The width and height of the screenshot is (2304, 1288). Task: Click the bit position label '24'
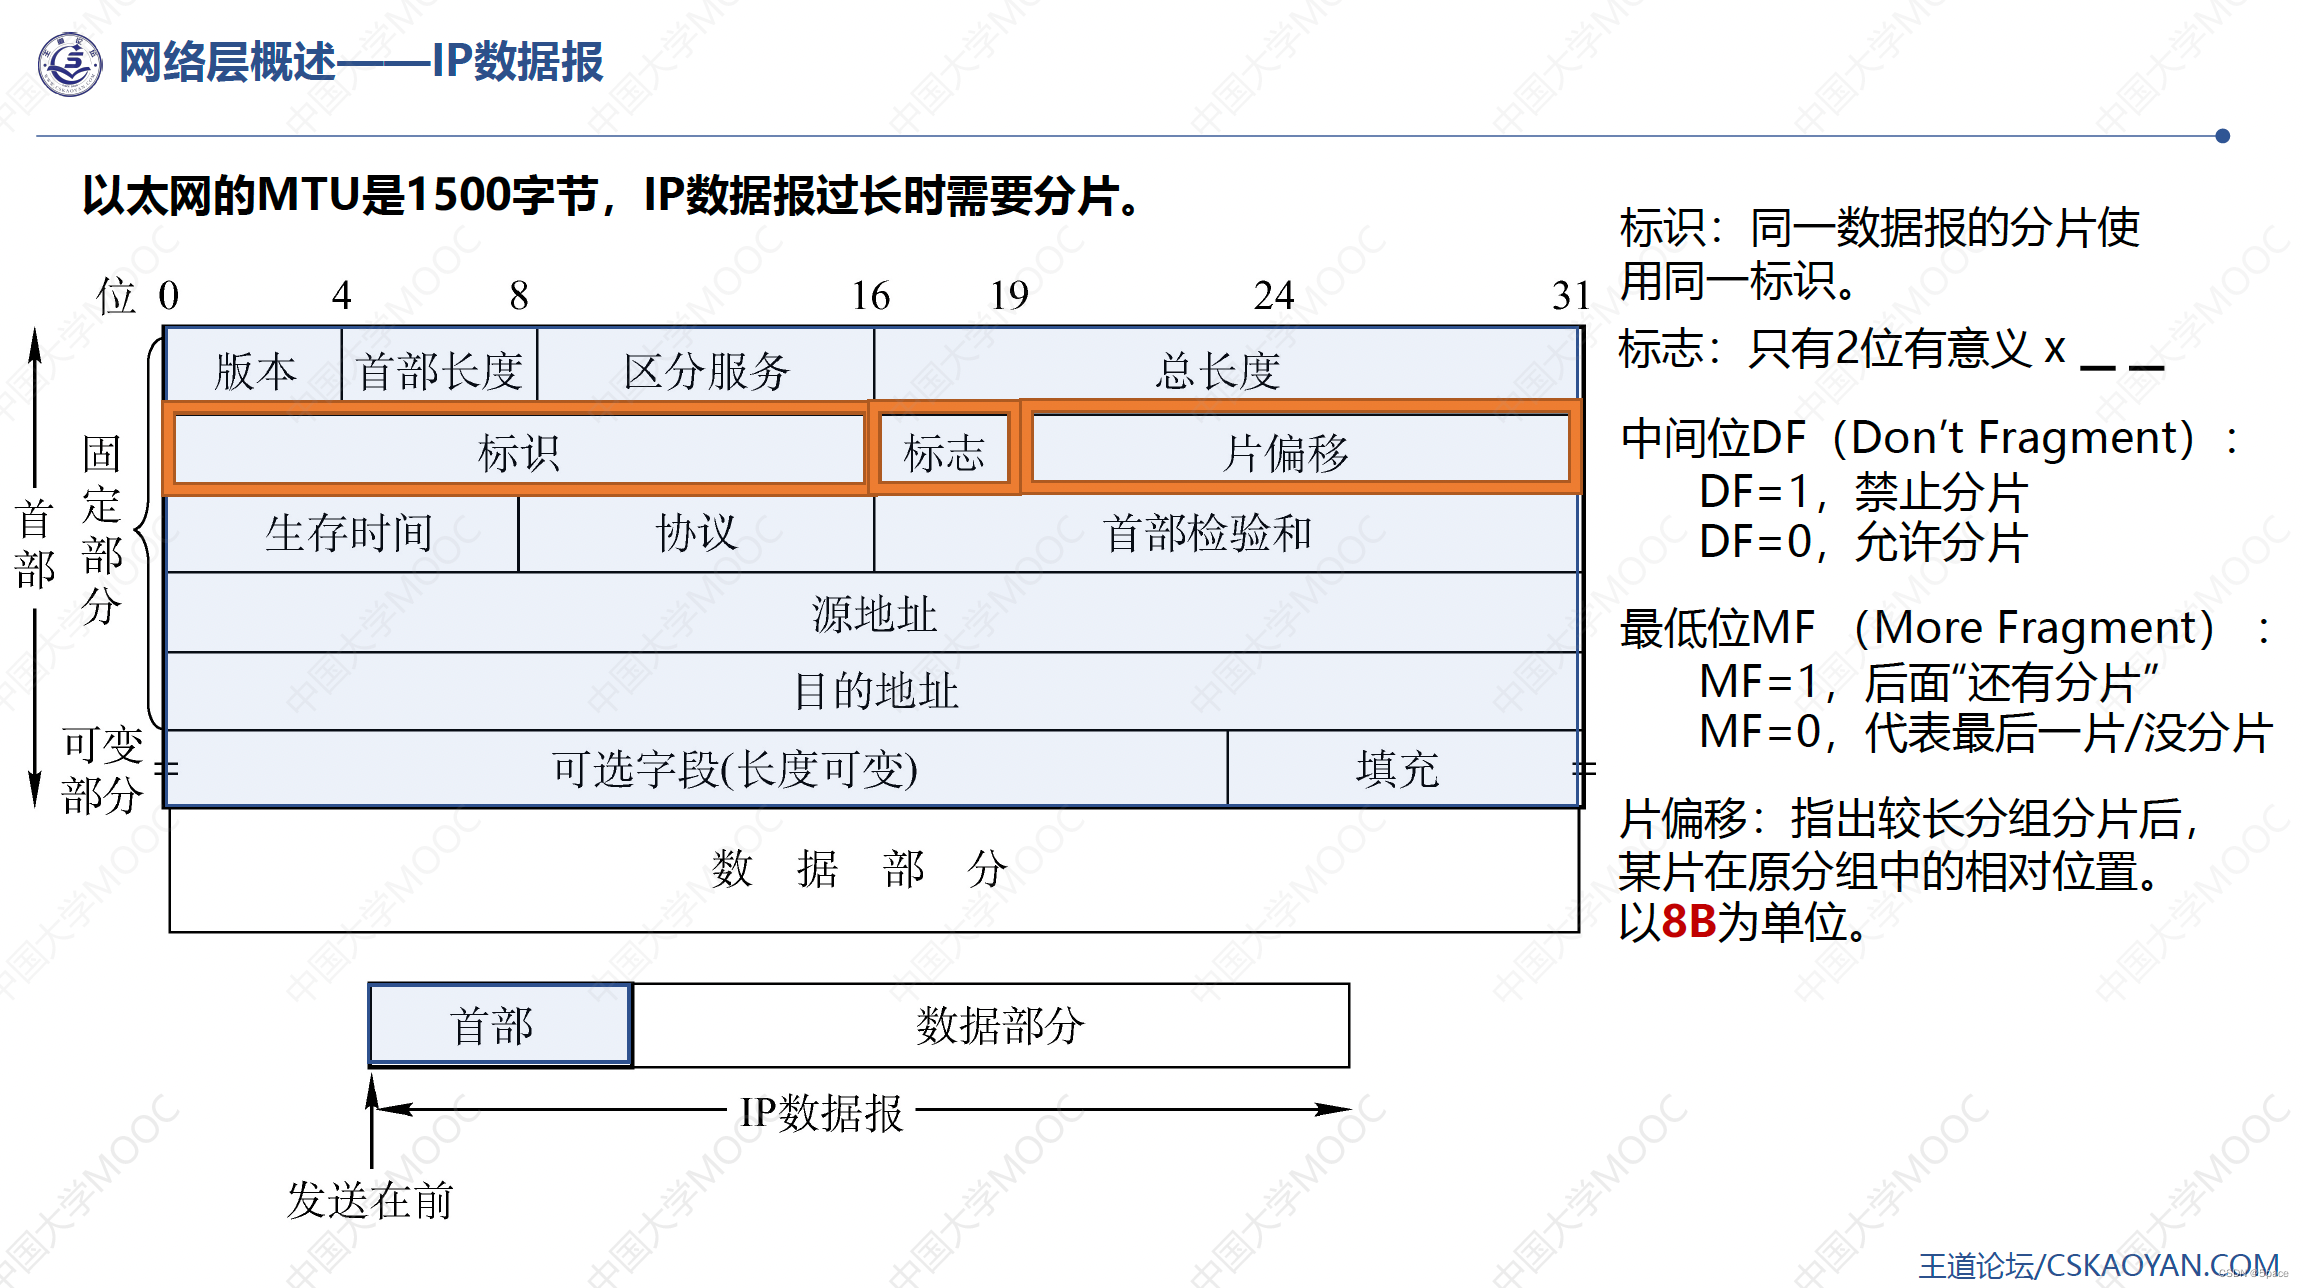point(1273,296)
